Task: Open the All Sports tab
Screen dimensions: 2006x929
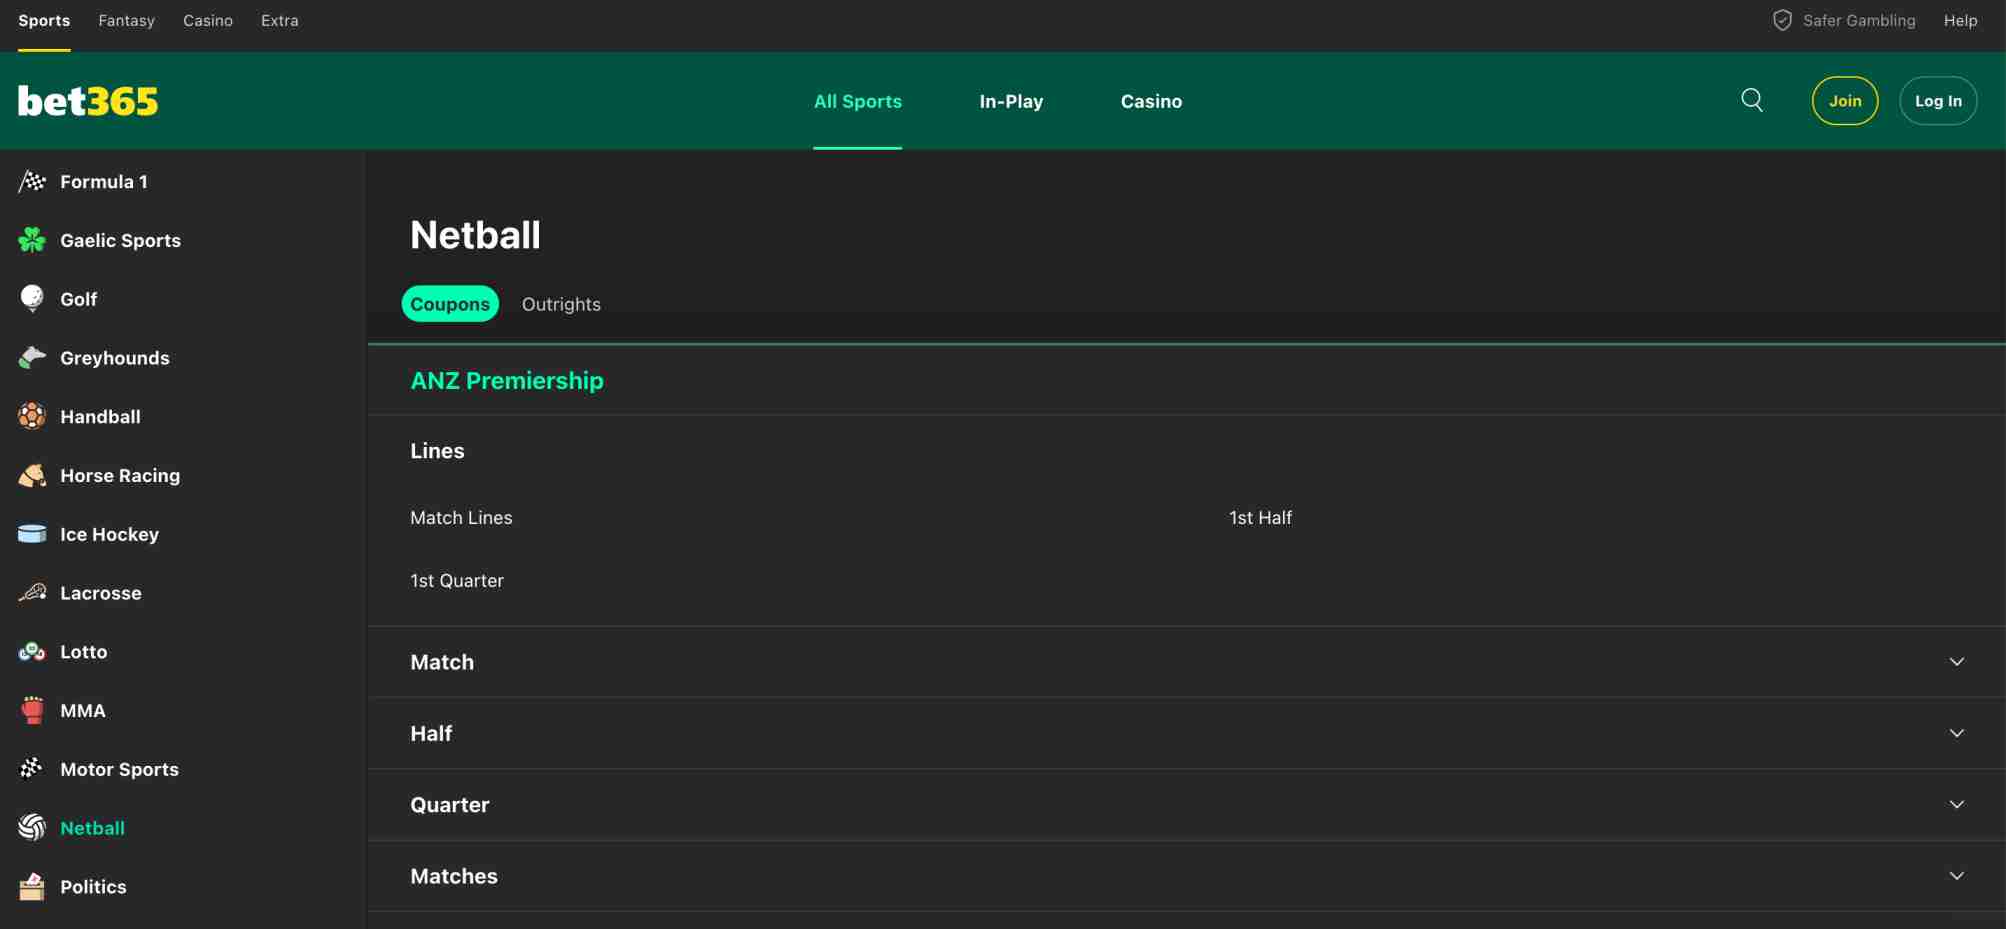Action: coord(858,101)
